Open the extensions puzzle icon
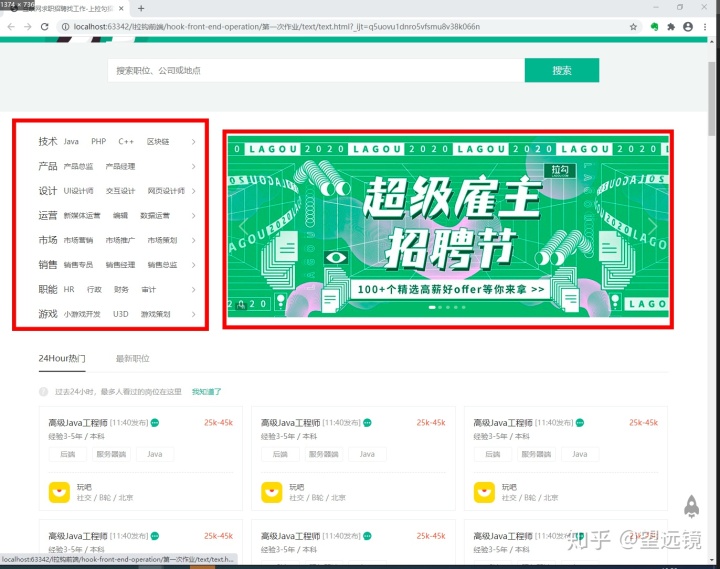This screenshot has height=569, width=720. [671, 27]
